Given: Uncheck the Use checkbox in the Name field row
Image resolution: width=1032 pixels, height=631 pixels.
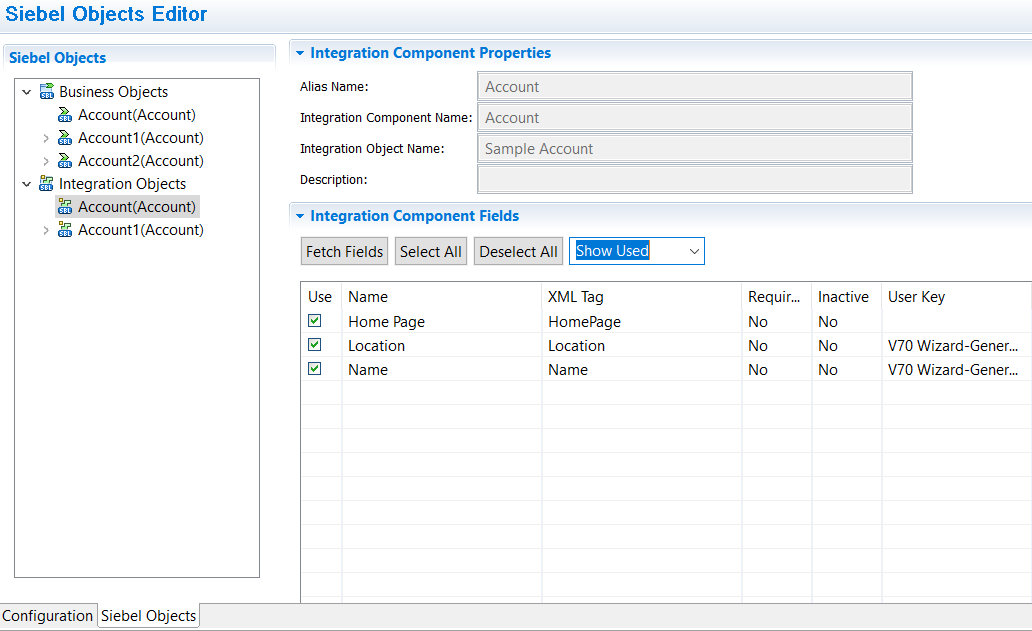Looking at the screenshot, I should 315,369.
